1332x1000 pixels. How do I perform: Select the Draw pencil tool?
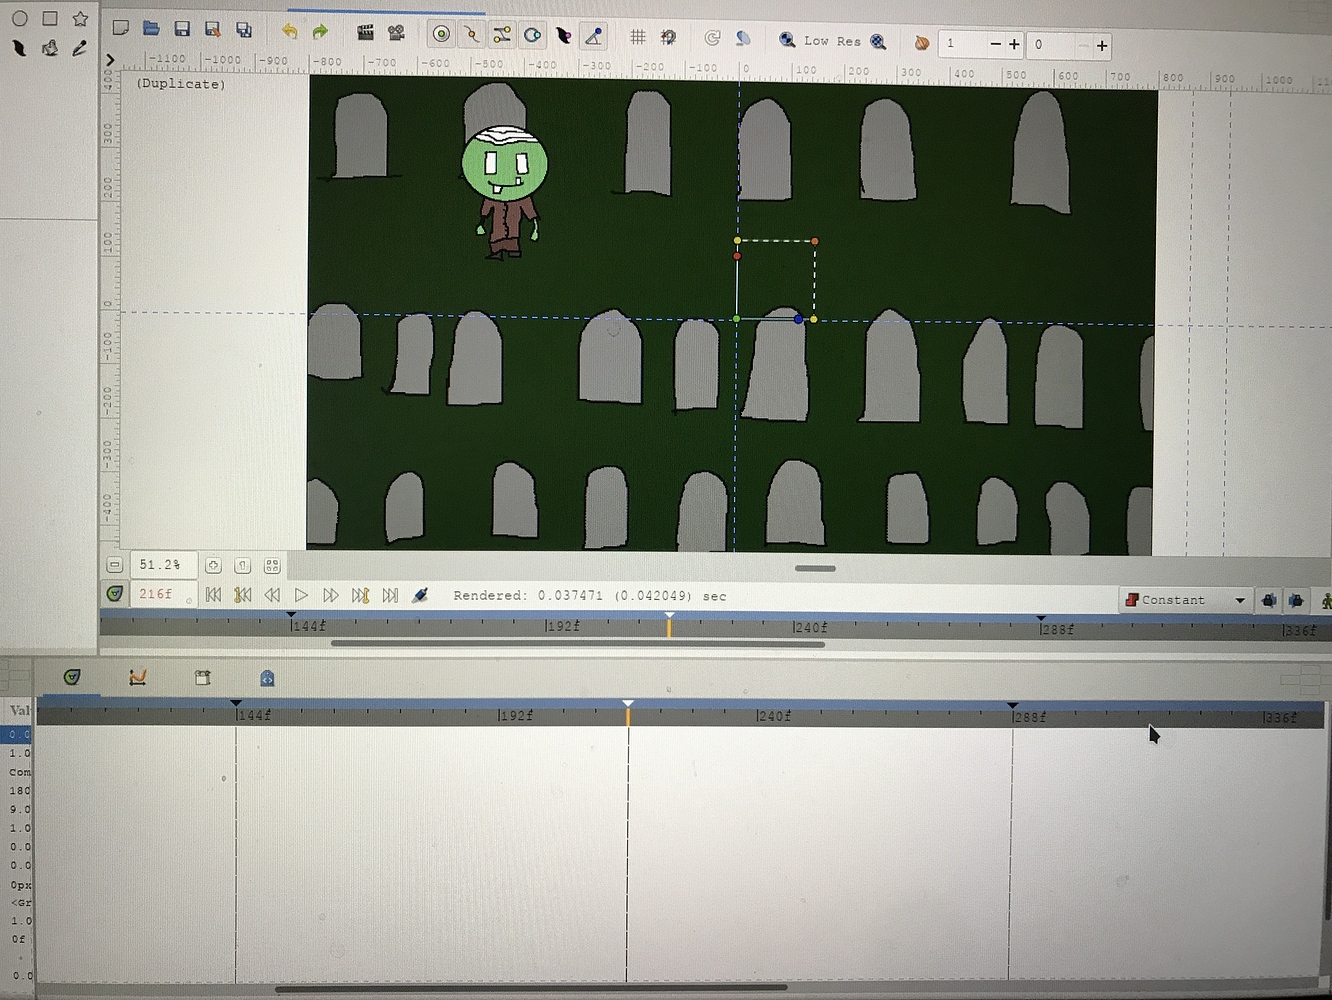[x=80, y=47]
